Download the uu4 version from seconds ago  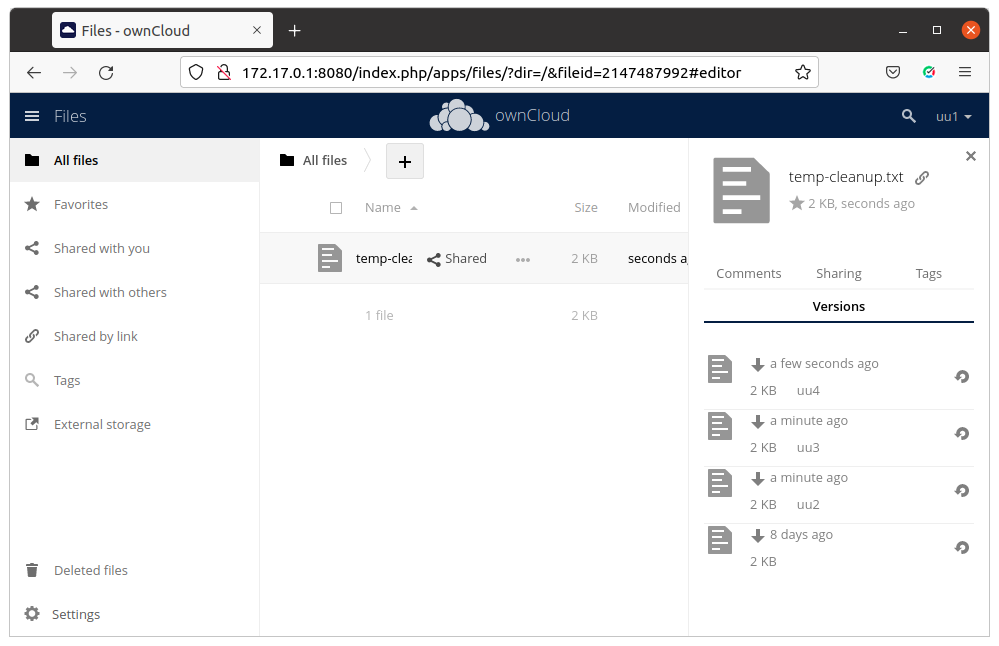(x=758, y=364)
